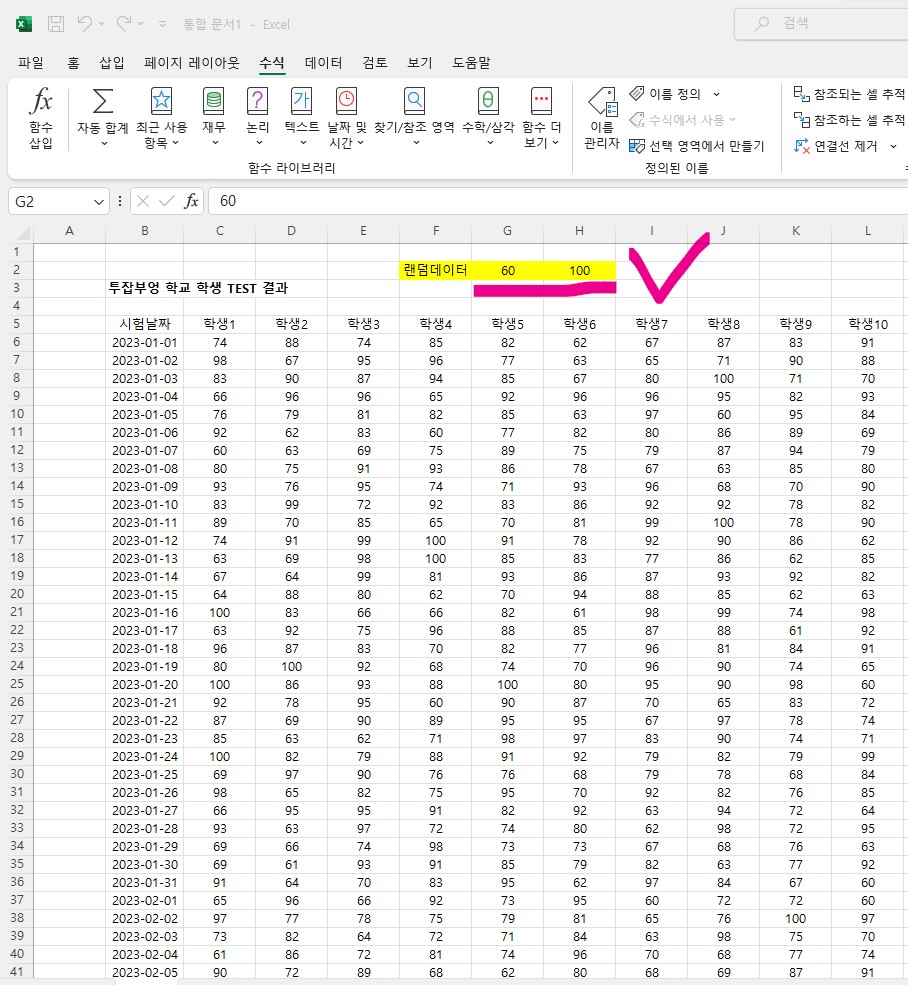Click yellow cell G2 containing 60
This screenshot has height=985, width=908.
(x=507, y=270)
